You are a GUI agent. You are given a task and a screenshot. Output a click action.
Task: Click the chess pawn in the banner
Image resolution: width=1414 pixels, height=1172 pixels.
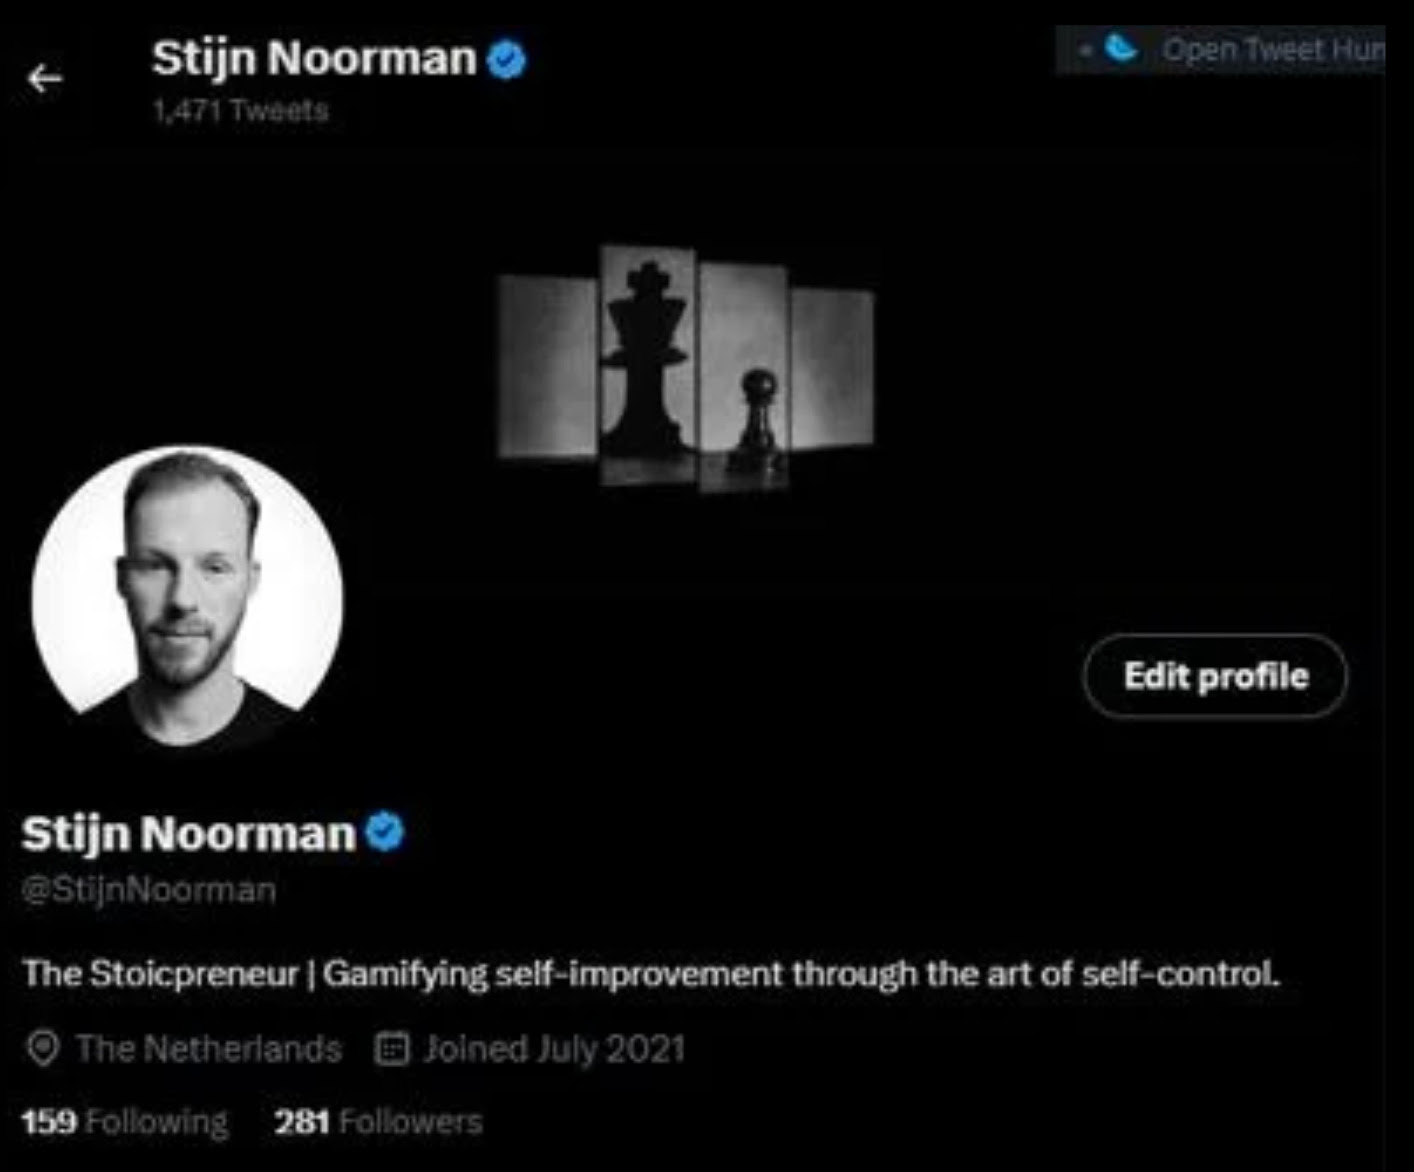tap(757, 417)
